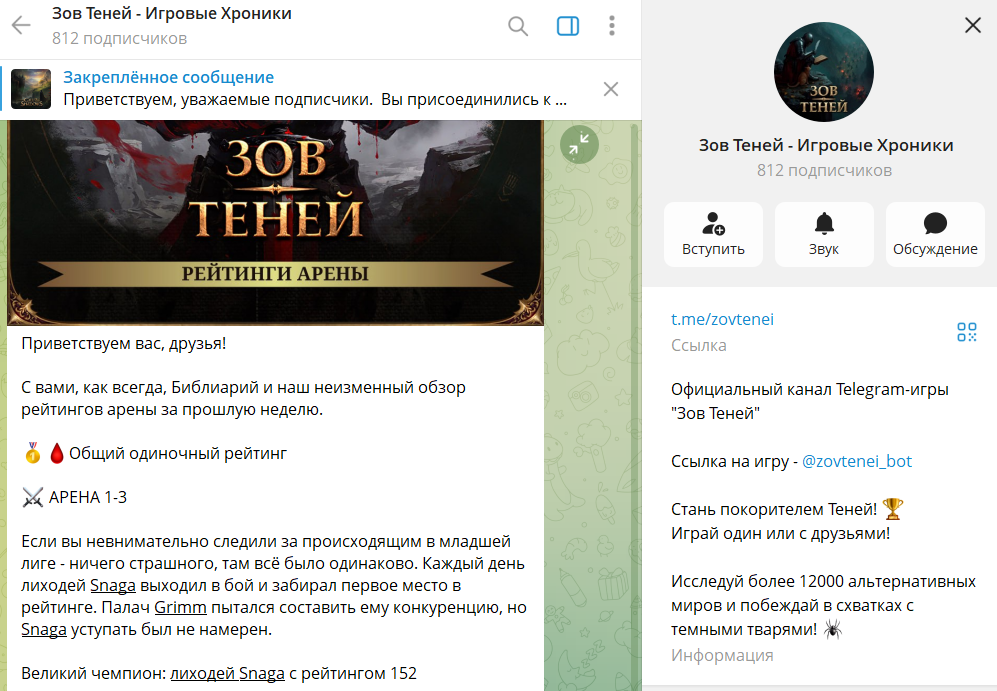
Task: Open the Зов Теней channel avatar
Action: coord(823,72)
